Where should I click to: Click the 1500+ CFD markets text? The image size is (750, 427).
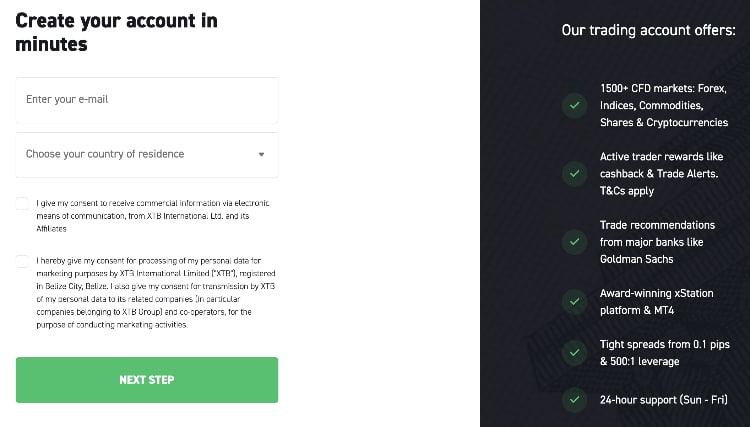[x=664, y=105]
